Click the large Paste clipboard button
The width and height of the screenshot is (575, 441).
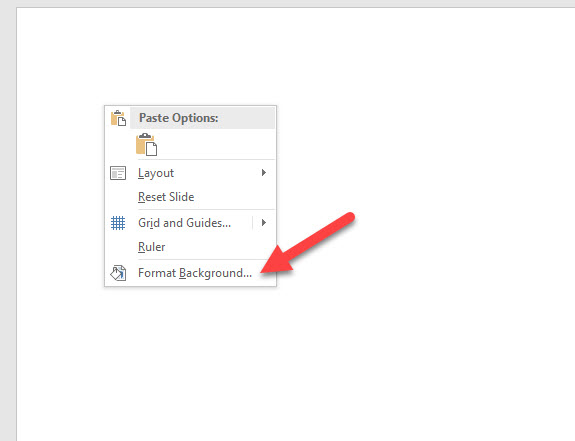(146, 144)
